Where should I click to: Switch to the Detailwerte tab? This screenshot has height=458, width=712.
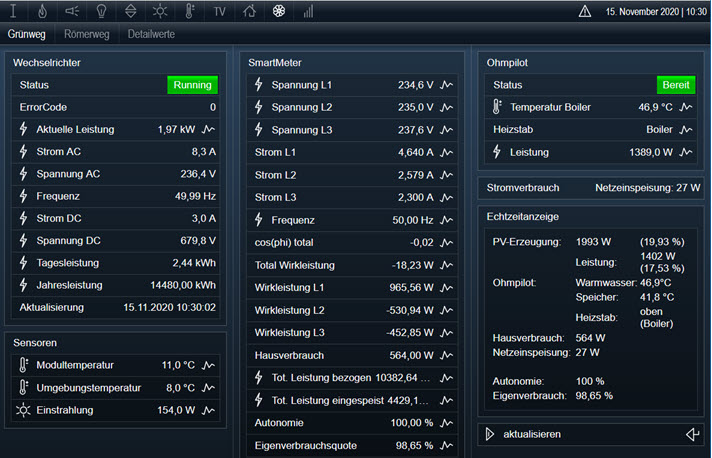point(152,33)
